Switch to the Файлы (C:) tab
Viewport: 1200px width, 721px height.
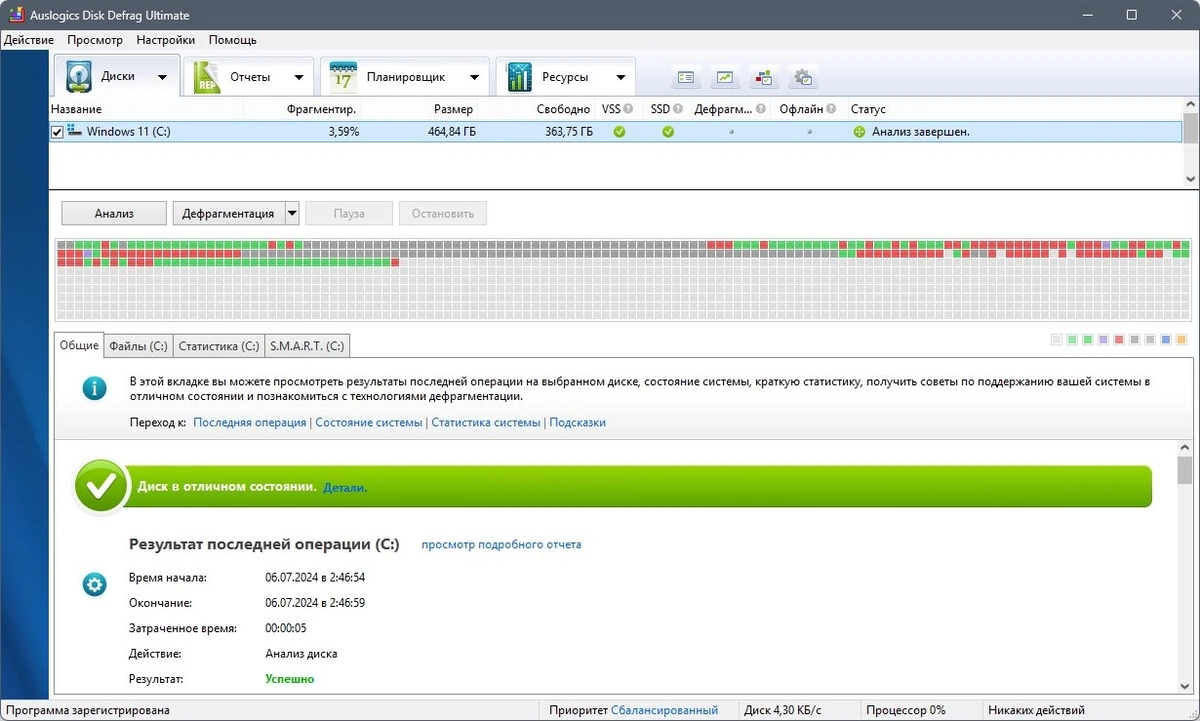138,346
